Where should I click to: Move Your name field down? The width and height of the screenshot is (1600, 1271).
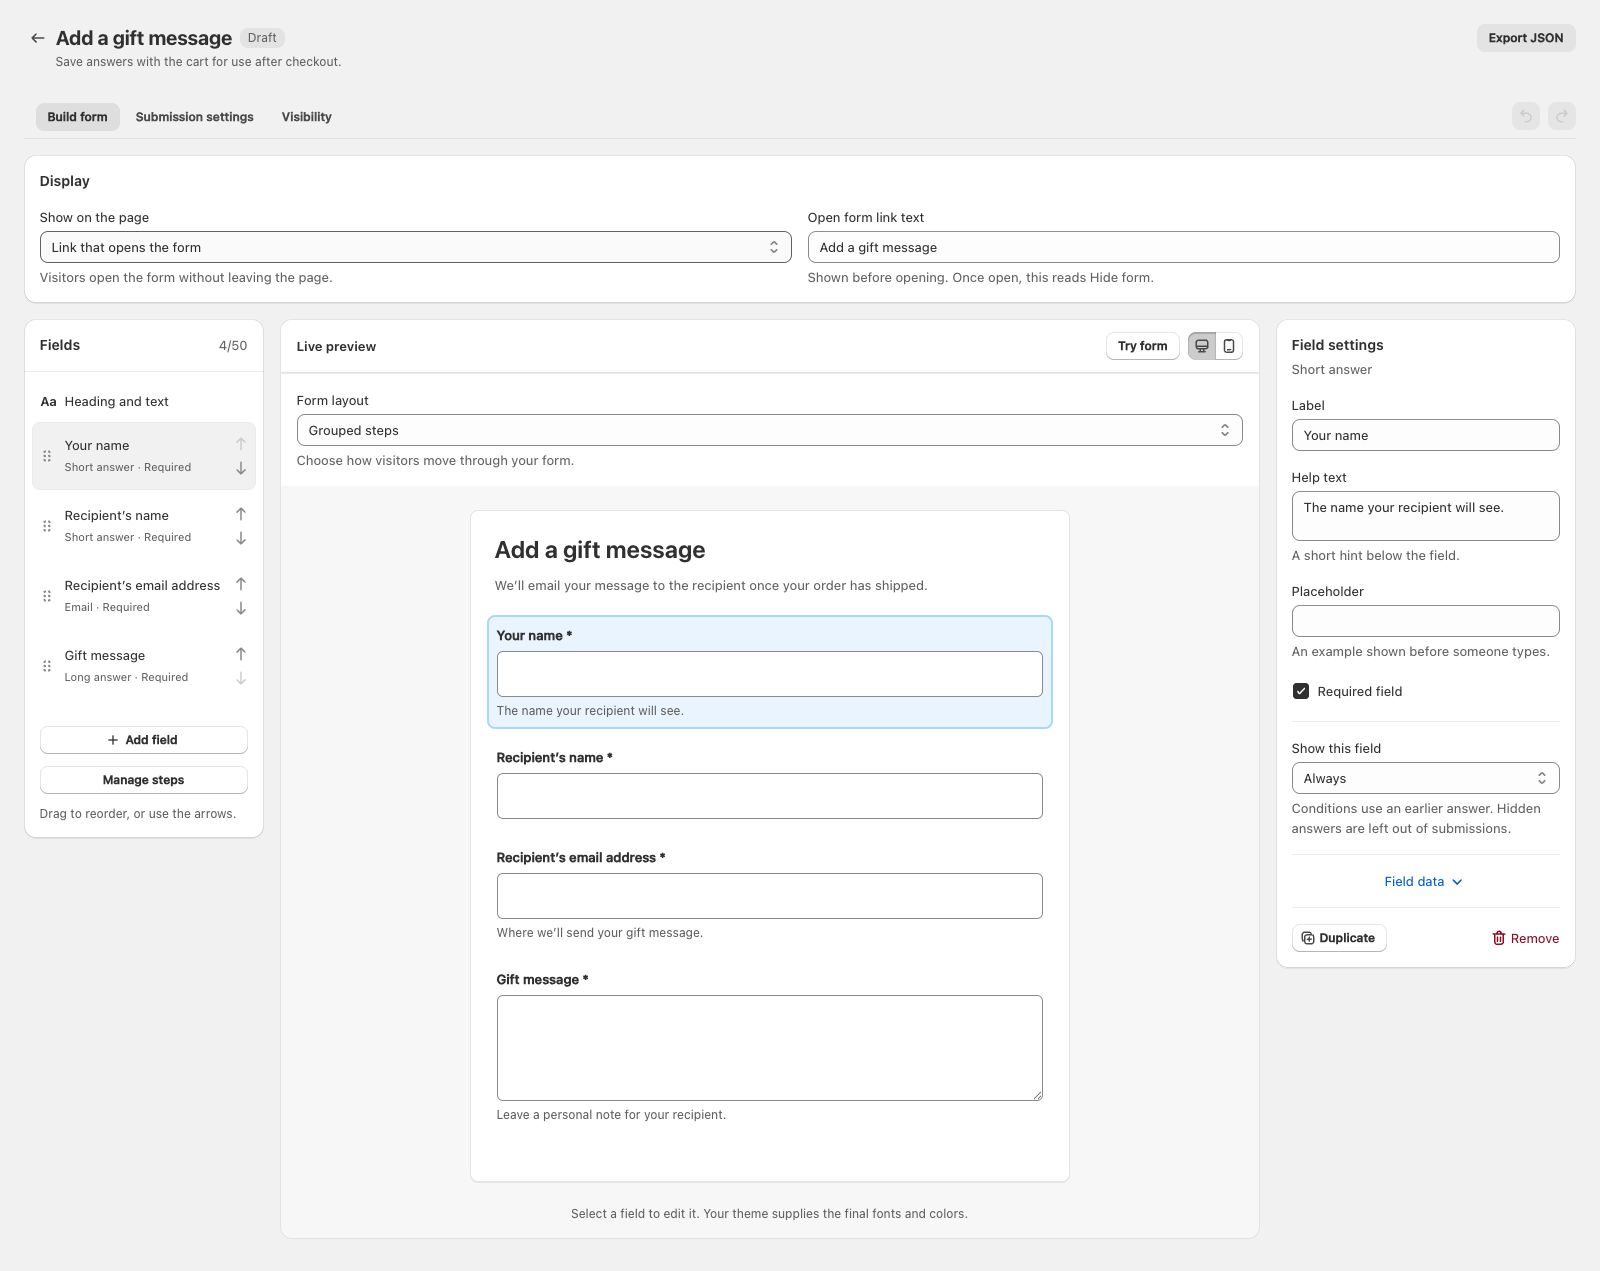tap(241, 468)
